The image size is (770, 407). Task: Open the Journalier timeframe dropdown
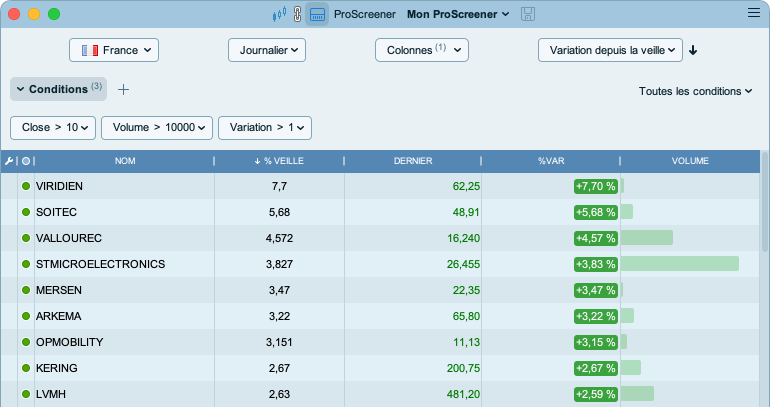pos(267,50)
